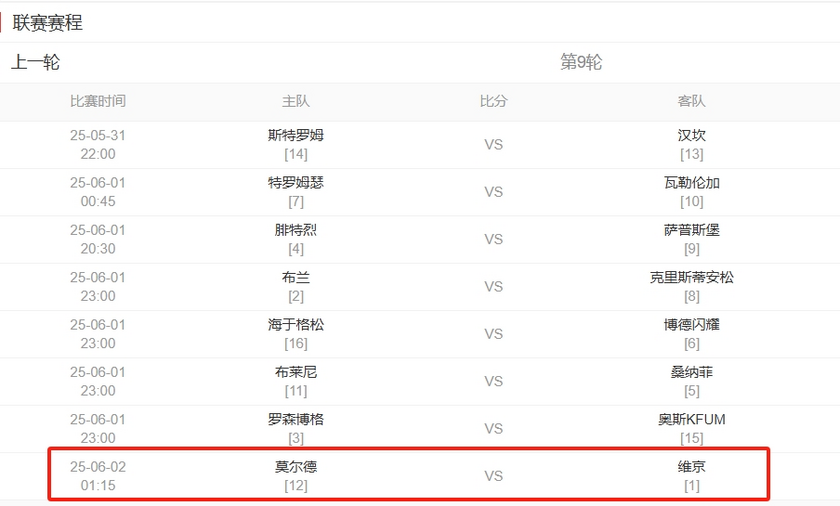Open away team 汉坎
This screenshot has width=840, height=506.
(x=692, y=135)
